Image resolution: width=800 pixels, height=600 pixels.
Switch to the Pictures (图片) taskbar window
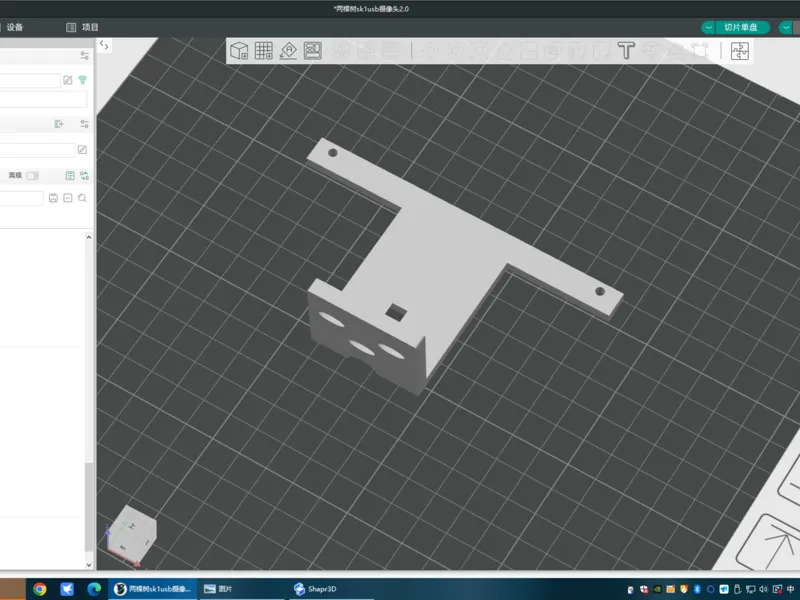pos(241,589)
